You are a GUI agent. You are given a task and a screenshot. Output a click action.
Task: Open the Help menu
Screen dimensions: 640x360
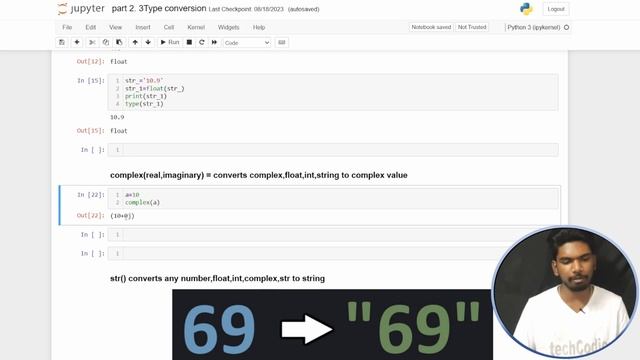[x=259, y=27]
